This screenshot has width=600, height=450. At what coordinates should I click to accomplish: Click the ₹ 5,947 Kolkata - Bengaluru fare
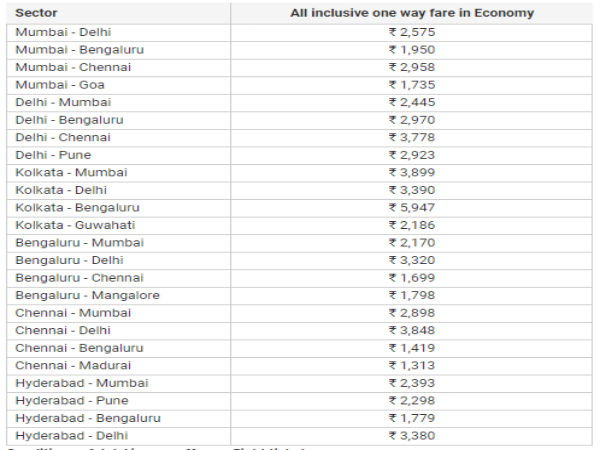[x=411, y=208]
